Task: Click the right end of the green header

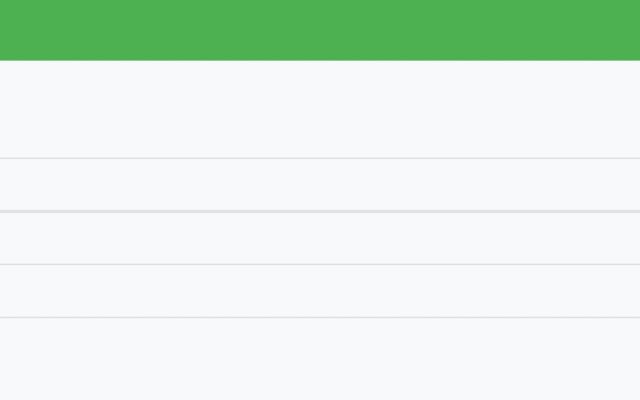Action: click(x=620, y=30)
